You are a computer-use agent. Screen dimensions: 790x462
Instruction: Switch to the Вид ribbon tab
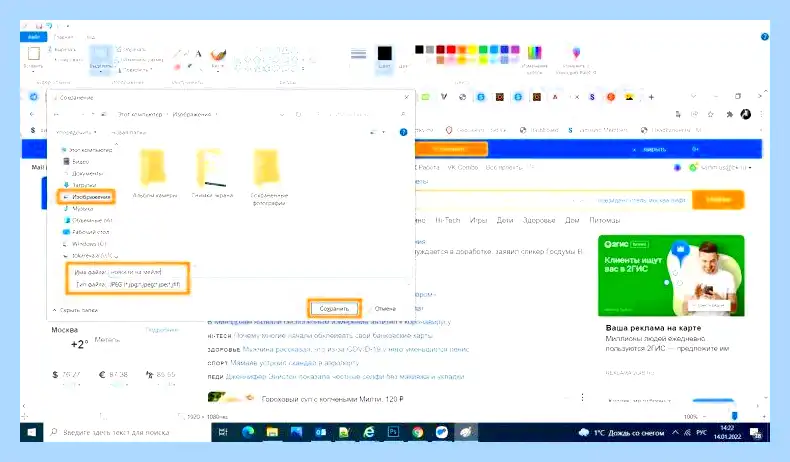91,37
